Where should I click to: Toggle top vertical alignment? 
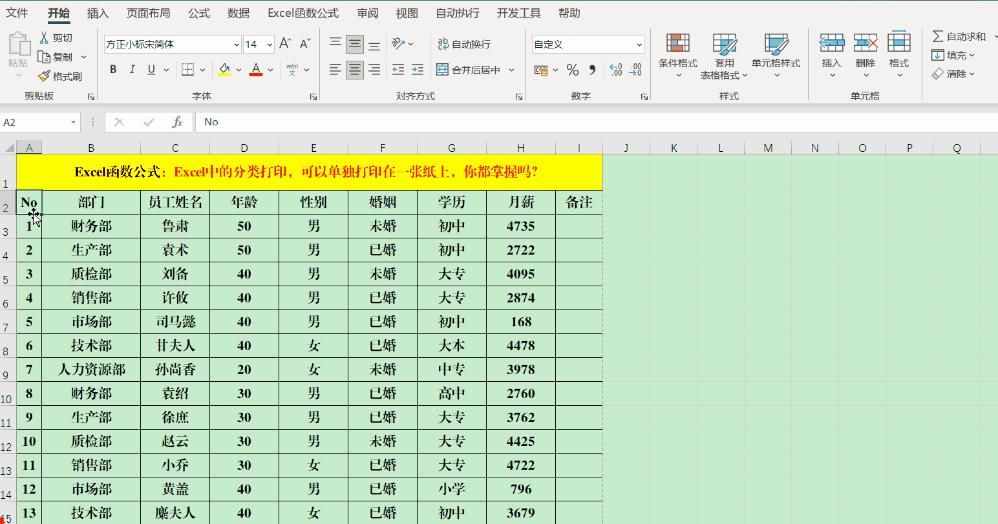(x=335, y=43)
